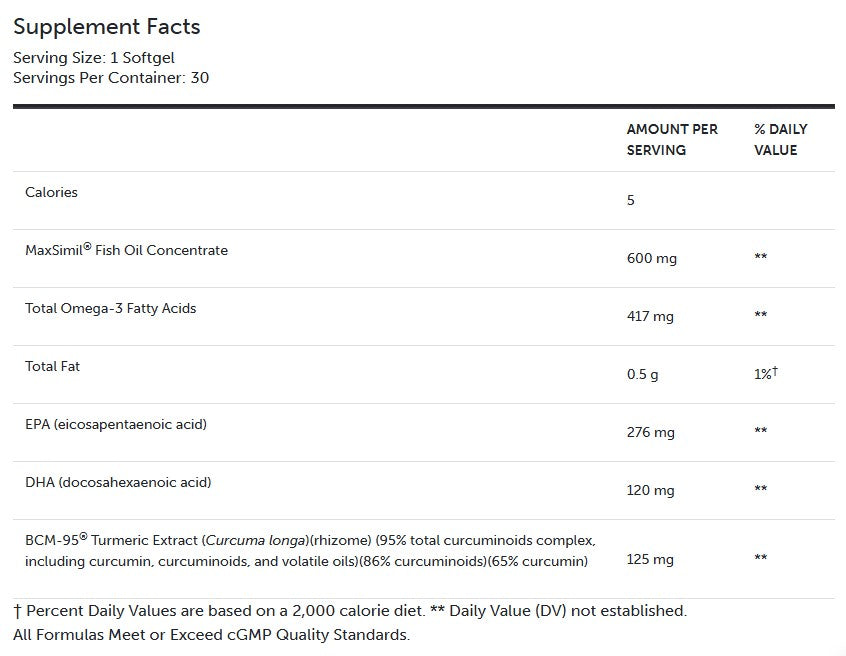The width and height of the screenshot is (846, 656).
Task: Click the 276 mg amount value
Action: pos(651,432)
